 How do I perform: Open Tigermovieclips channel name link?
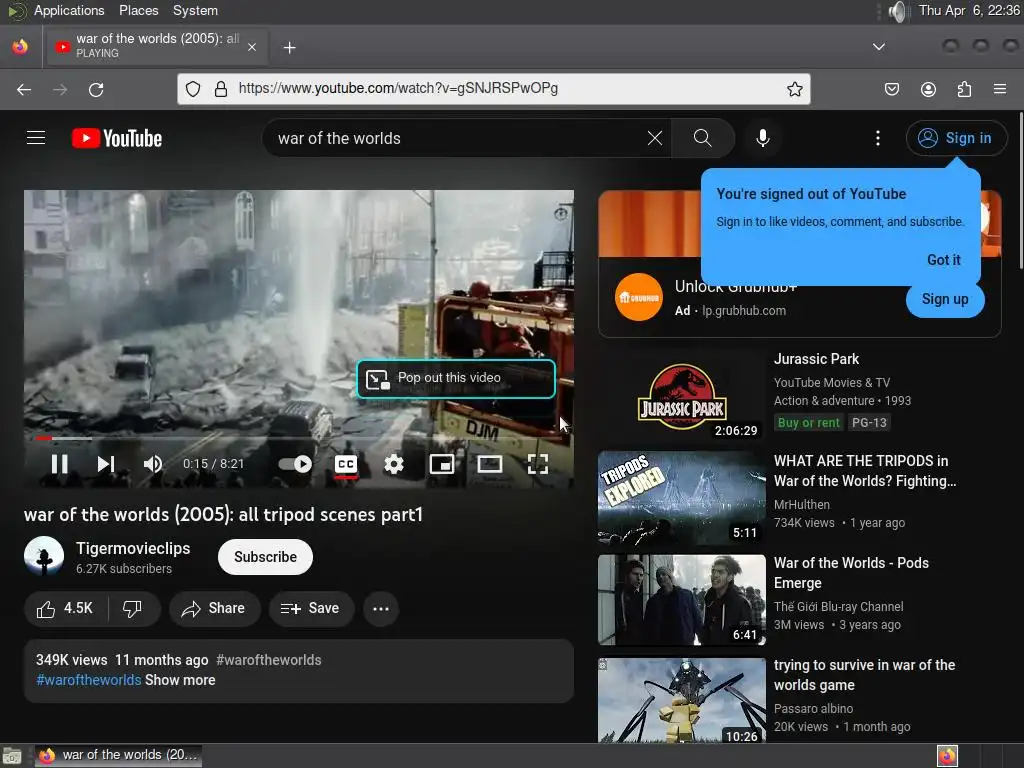(133, 549)
